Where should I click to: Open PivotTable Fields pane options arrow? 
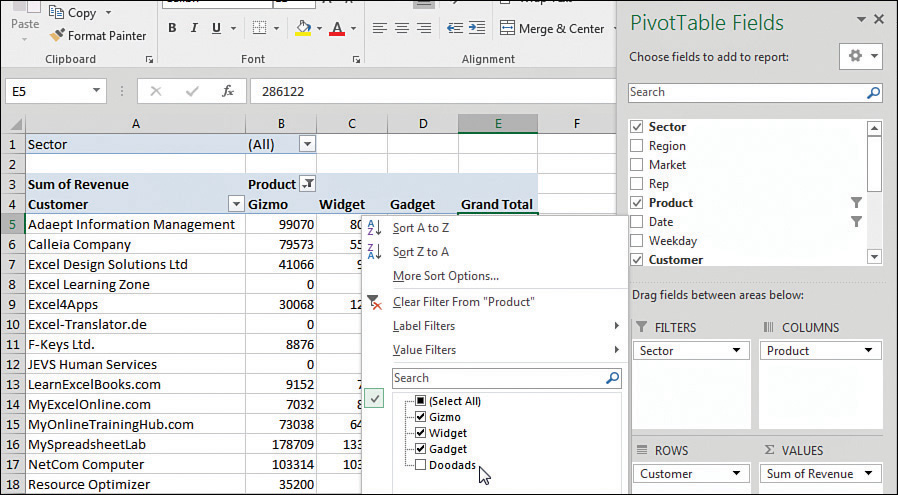(x=861, y=19)
